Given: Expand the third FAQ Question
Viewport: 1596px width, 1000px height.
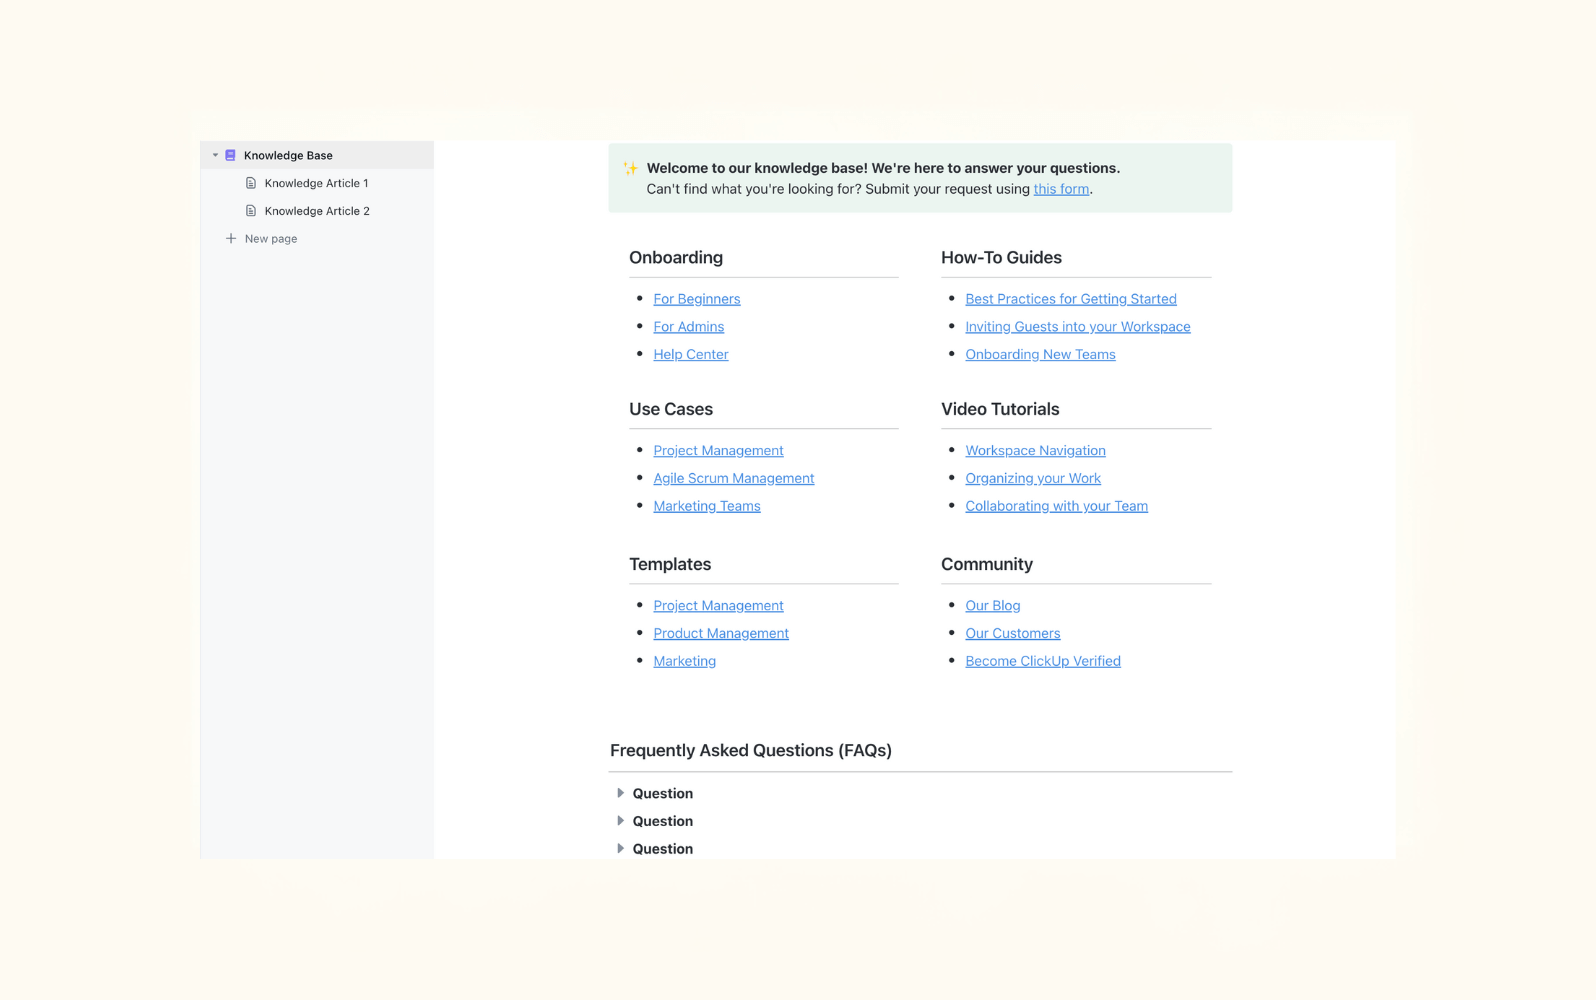Looking at the screenshot, I should (621, 848).
